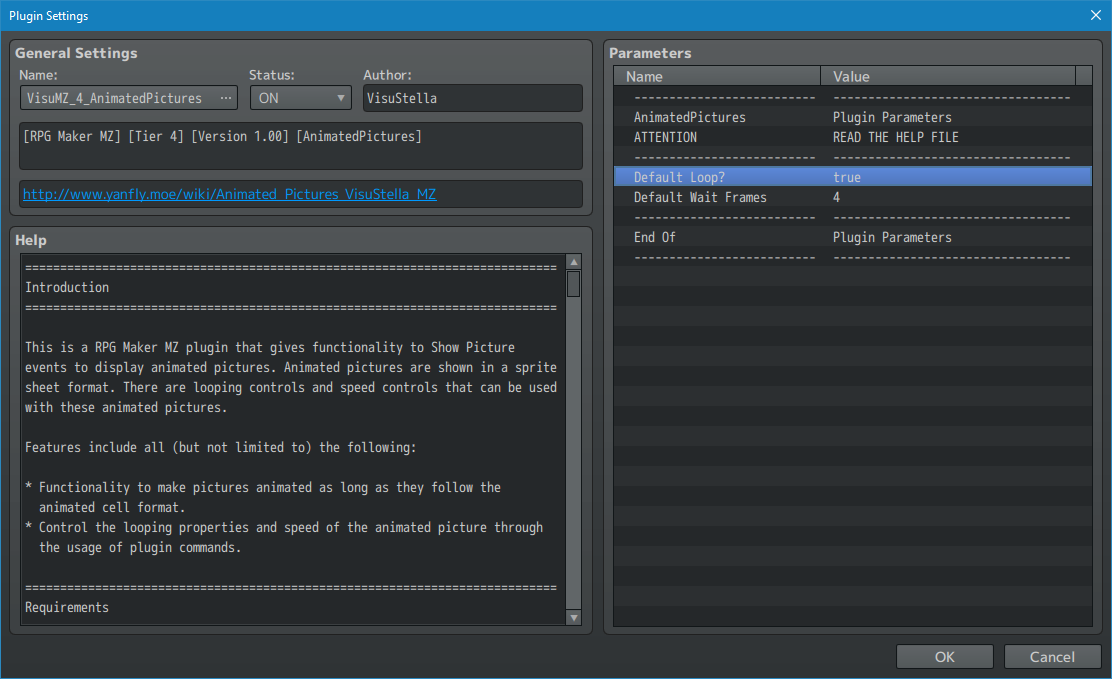Click the Author field VisuStella

[472, 98]
